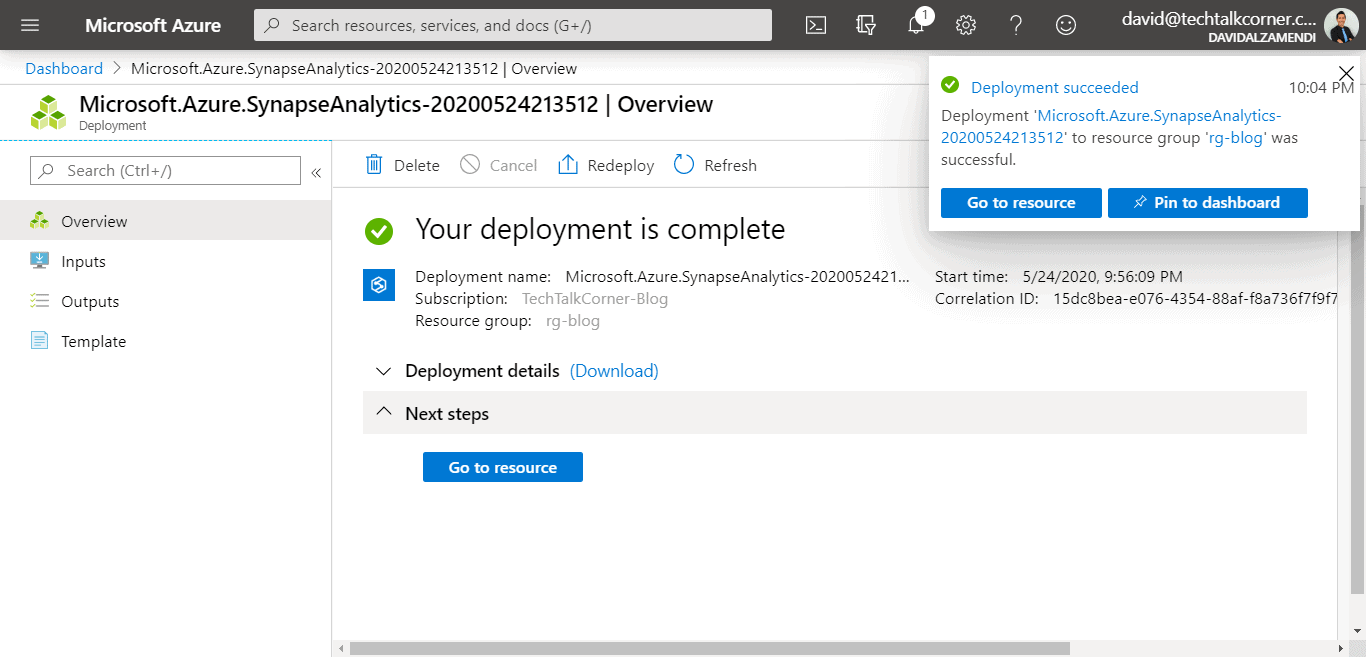Refresh the deployment overview

coord(716,165)
